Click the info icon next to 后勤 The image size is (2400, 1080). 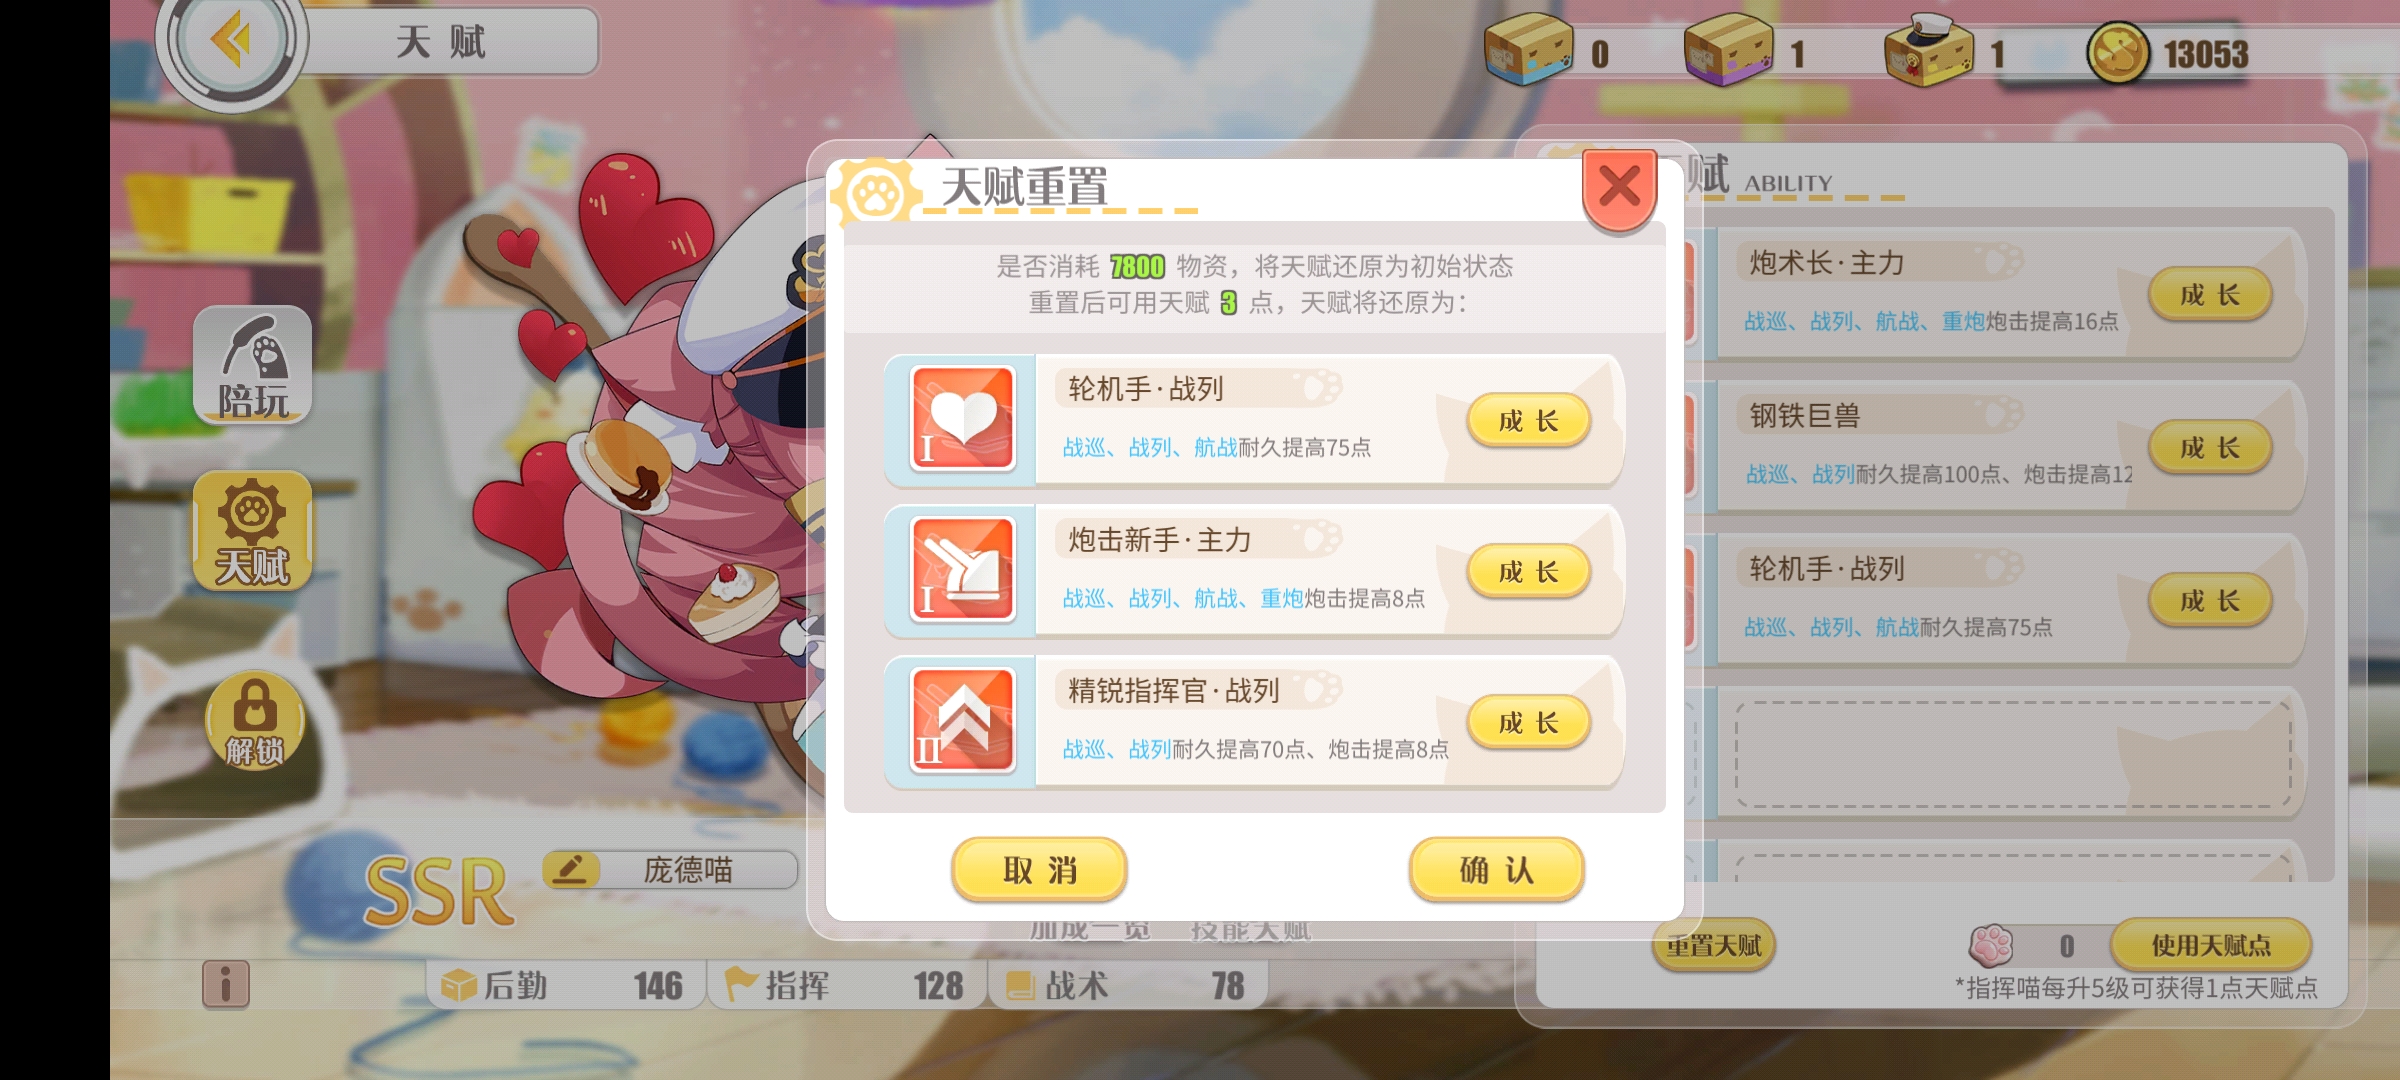tap(226, 984)
